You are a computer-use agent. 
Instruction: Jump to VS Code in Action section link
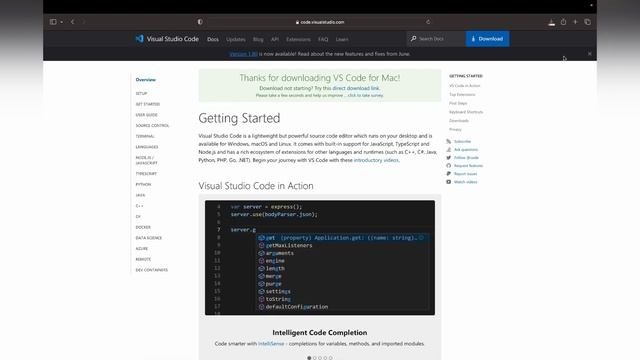click(464, 86)
